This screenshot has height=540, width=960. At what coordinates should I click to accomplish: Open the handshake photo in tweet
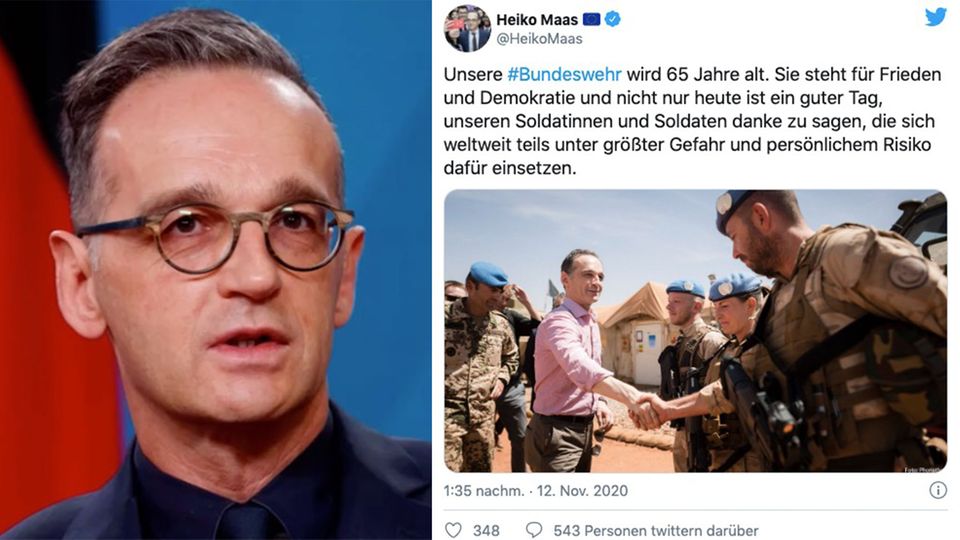tap(696, 331)
